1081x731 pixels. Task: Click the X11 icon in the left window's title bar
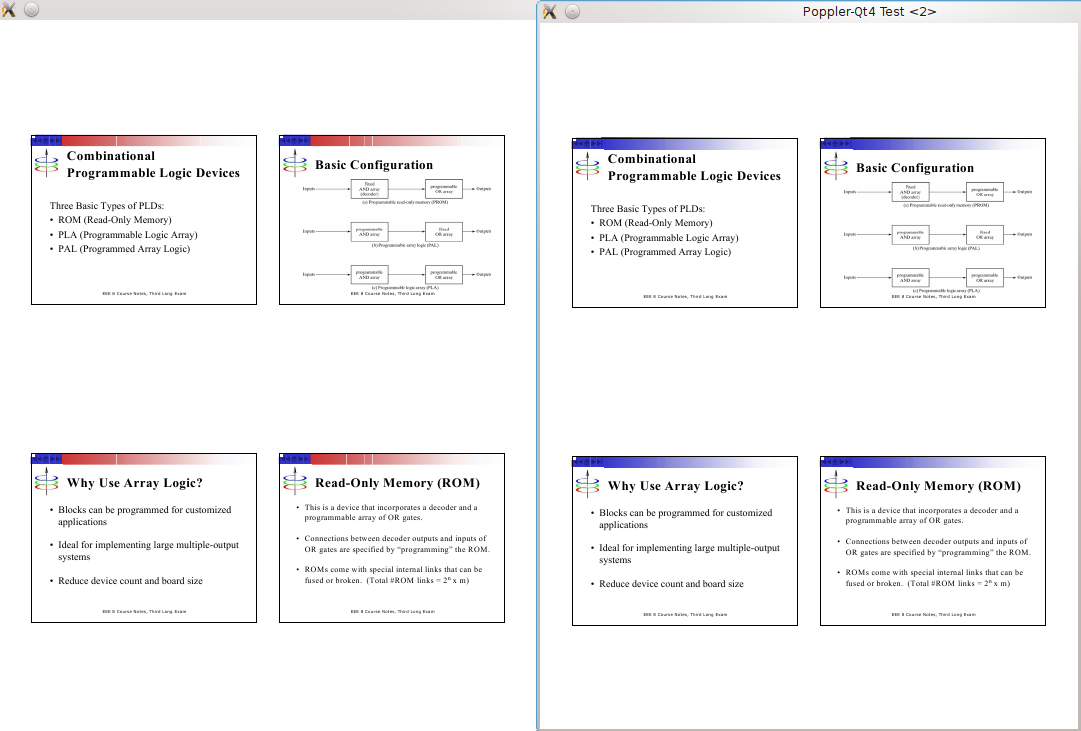coord(9,9)
